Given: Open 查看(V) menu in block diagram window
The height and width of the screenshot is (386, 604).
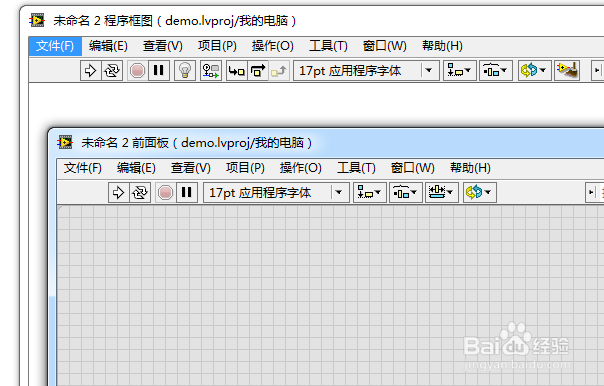Looking at the screenshot, I should pyautogui.click(x=163, y=46).
